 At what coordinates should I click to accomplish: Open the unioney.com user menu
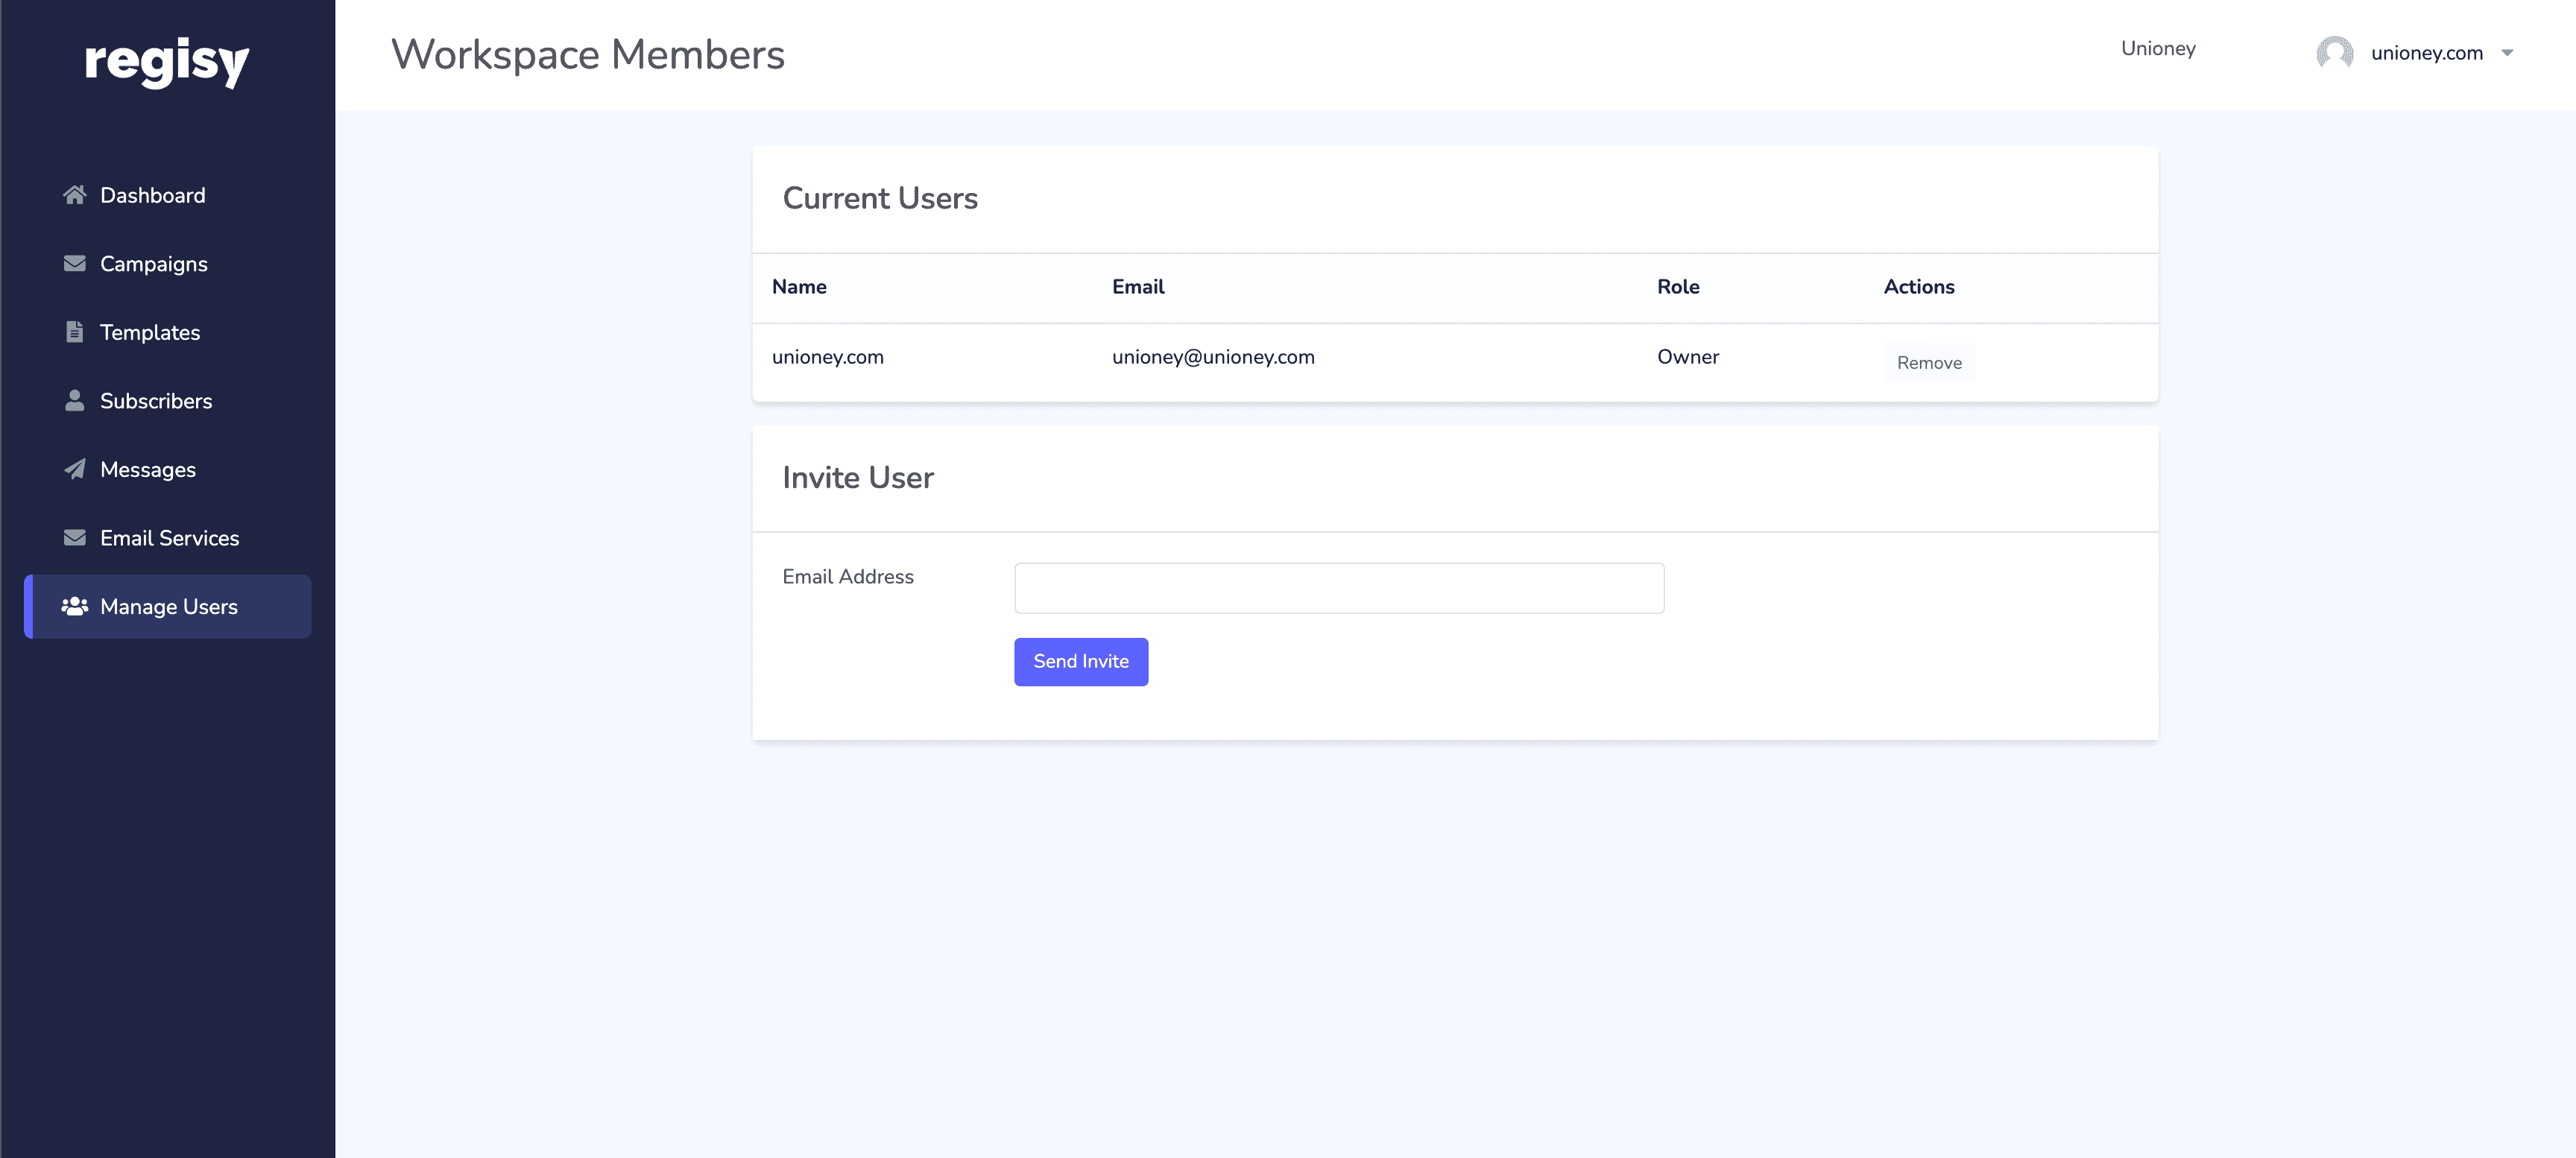(2426, 53)
